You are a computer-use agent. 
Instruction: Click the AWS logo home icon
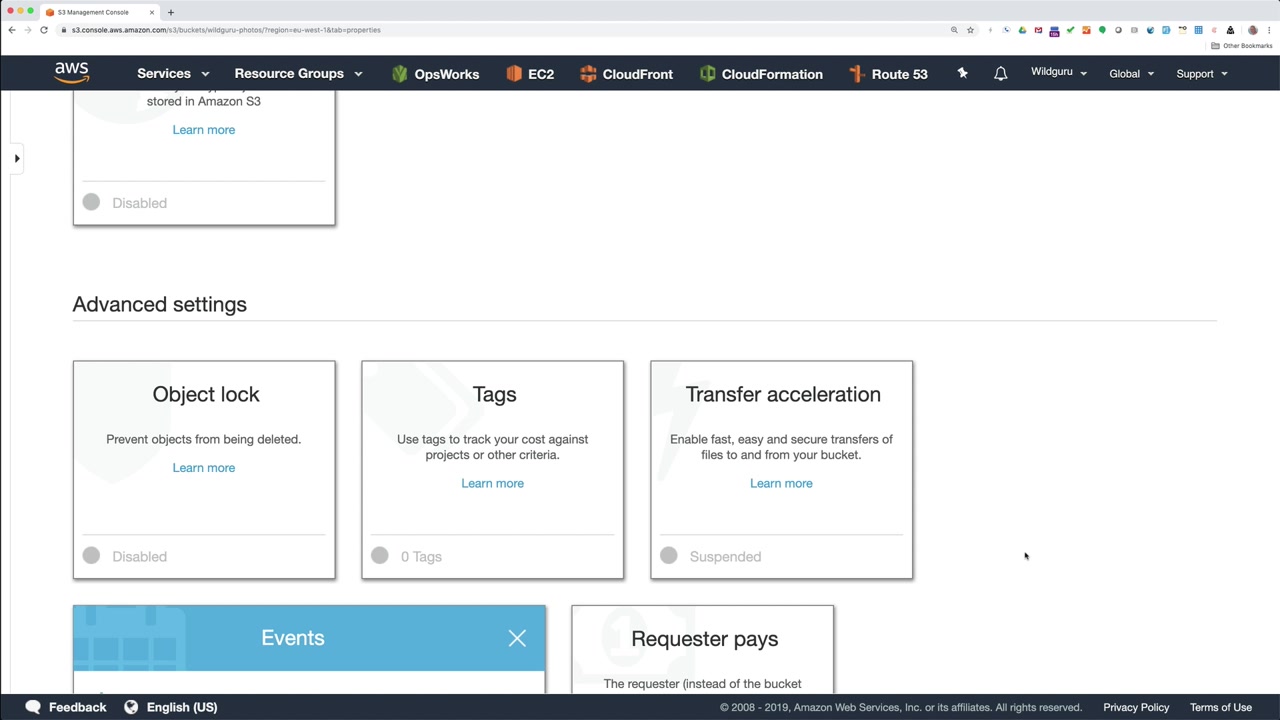pos(72,73)
